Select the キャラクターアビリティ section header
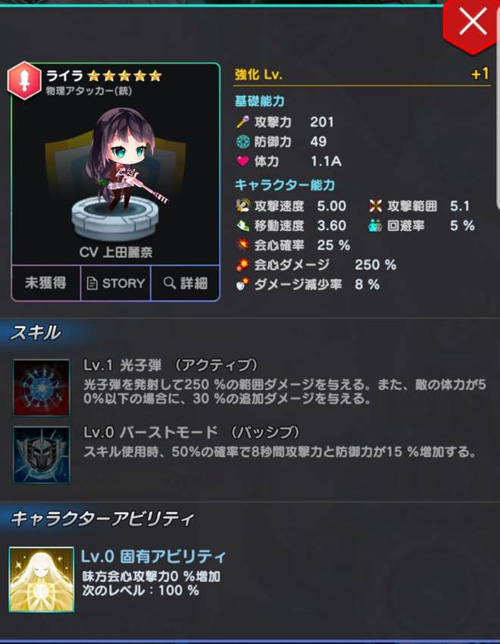The width and height of the screenshot is (500, 644). 102,519
